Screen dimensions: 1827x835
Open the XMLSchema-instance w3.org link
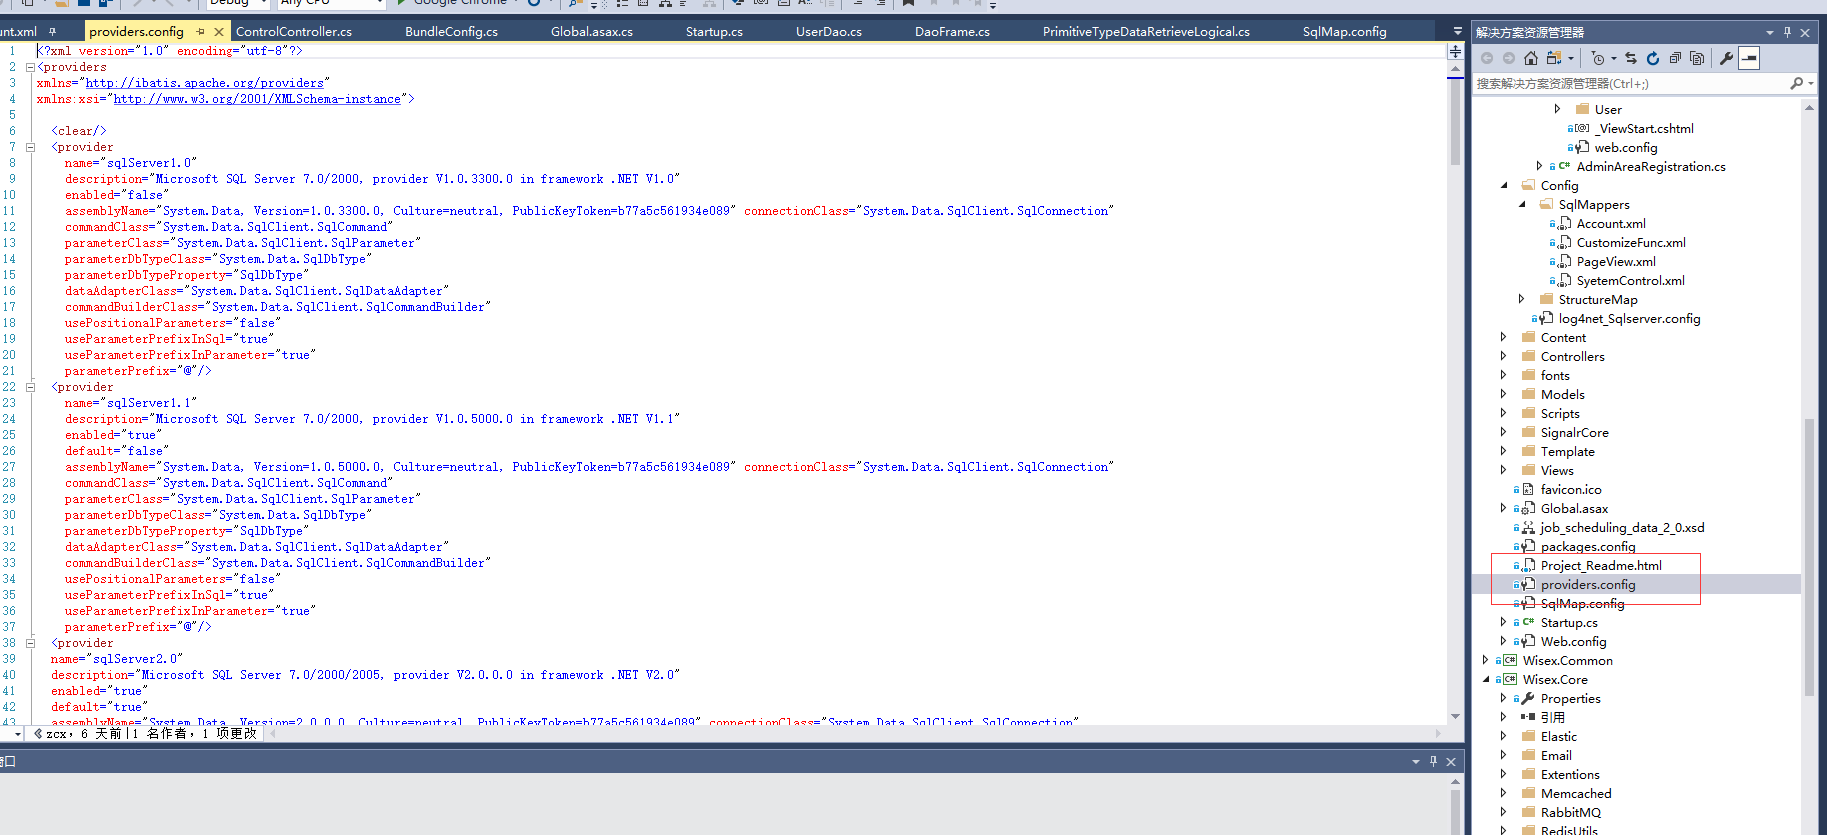click(x=257, y=99)
